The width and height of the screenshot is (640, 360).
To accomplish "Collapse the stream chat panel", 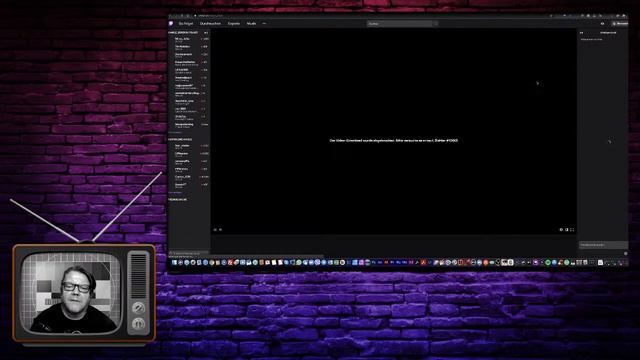I will click(582, 33).
